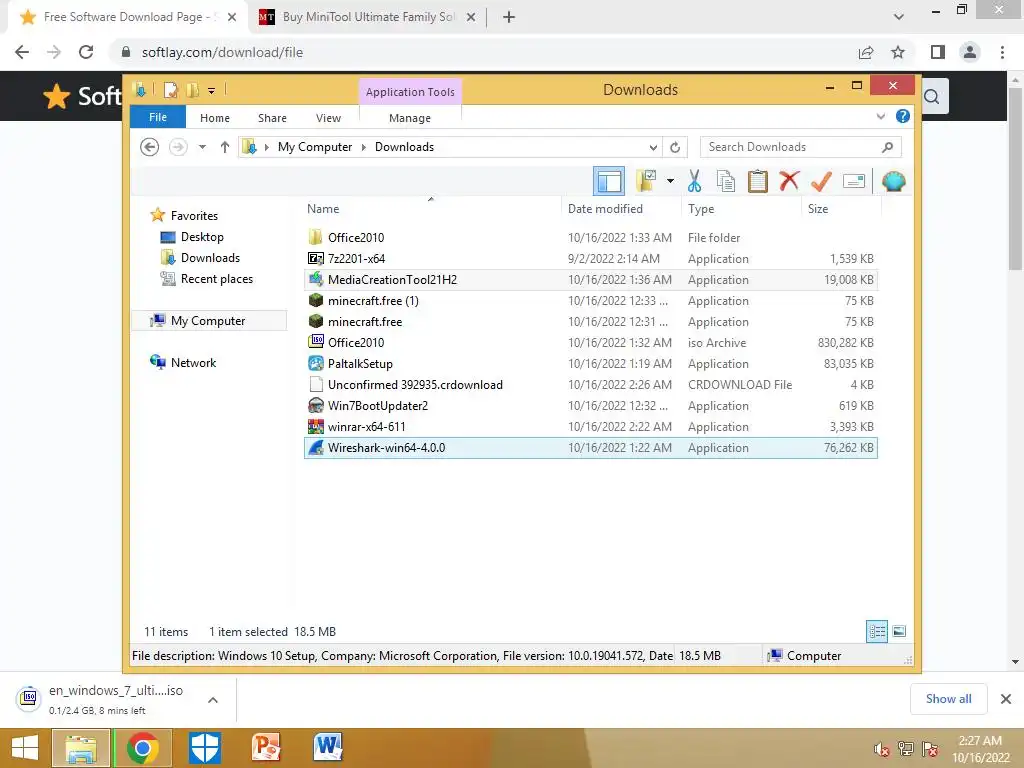Screen dimensions: 1024x768
Task: Select the winrar-x64-611 installer
Action: coord(590,426)
